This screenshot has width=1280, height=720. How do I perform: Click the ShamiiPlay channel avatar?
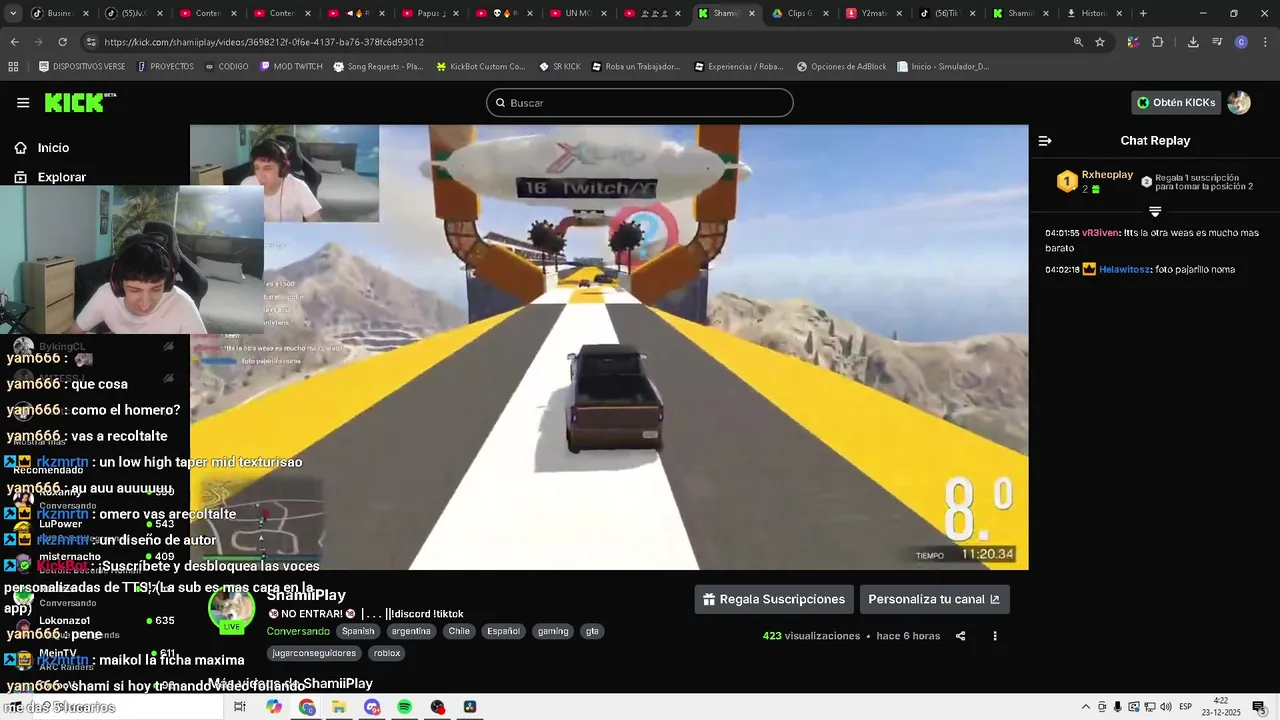pos(231,607)
